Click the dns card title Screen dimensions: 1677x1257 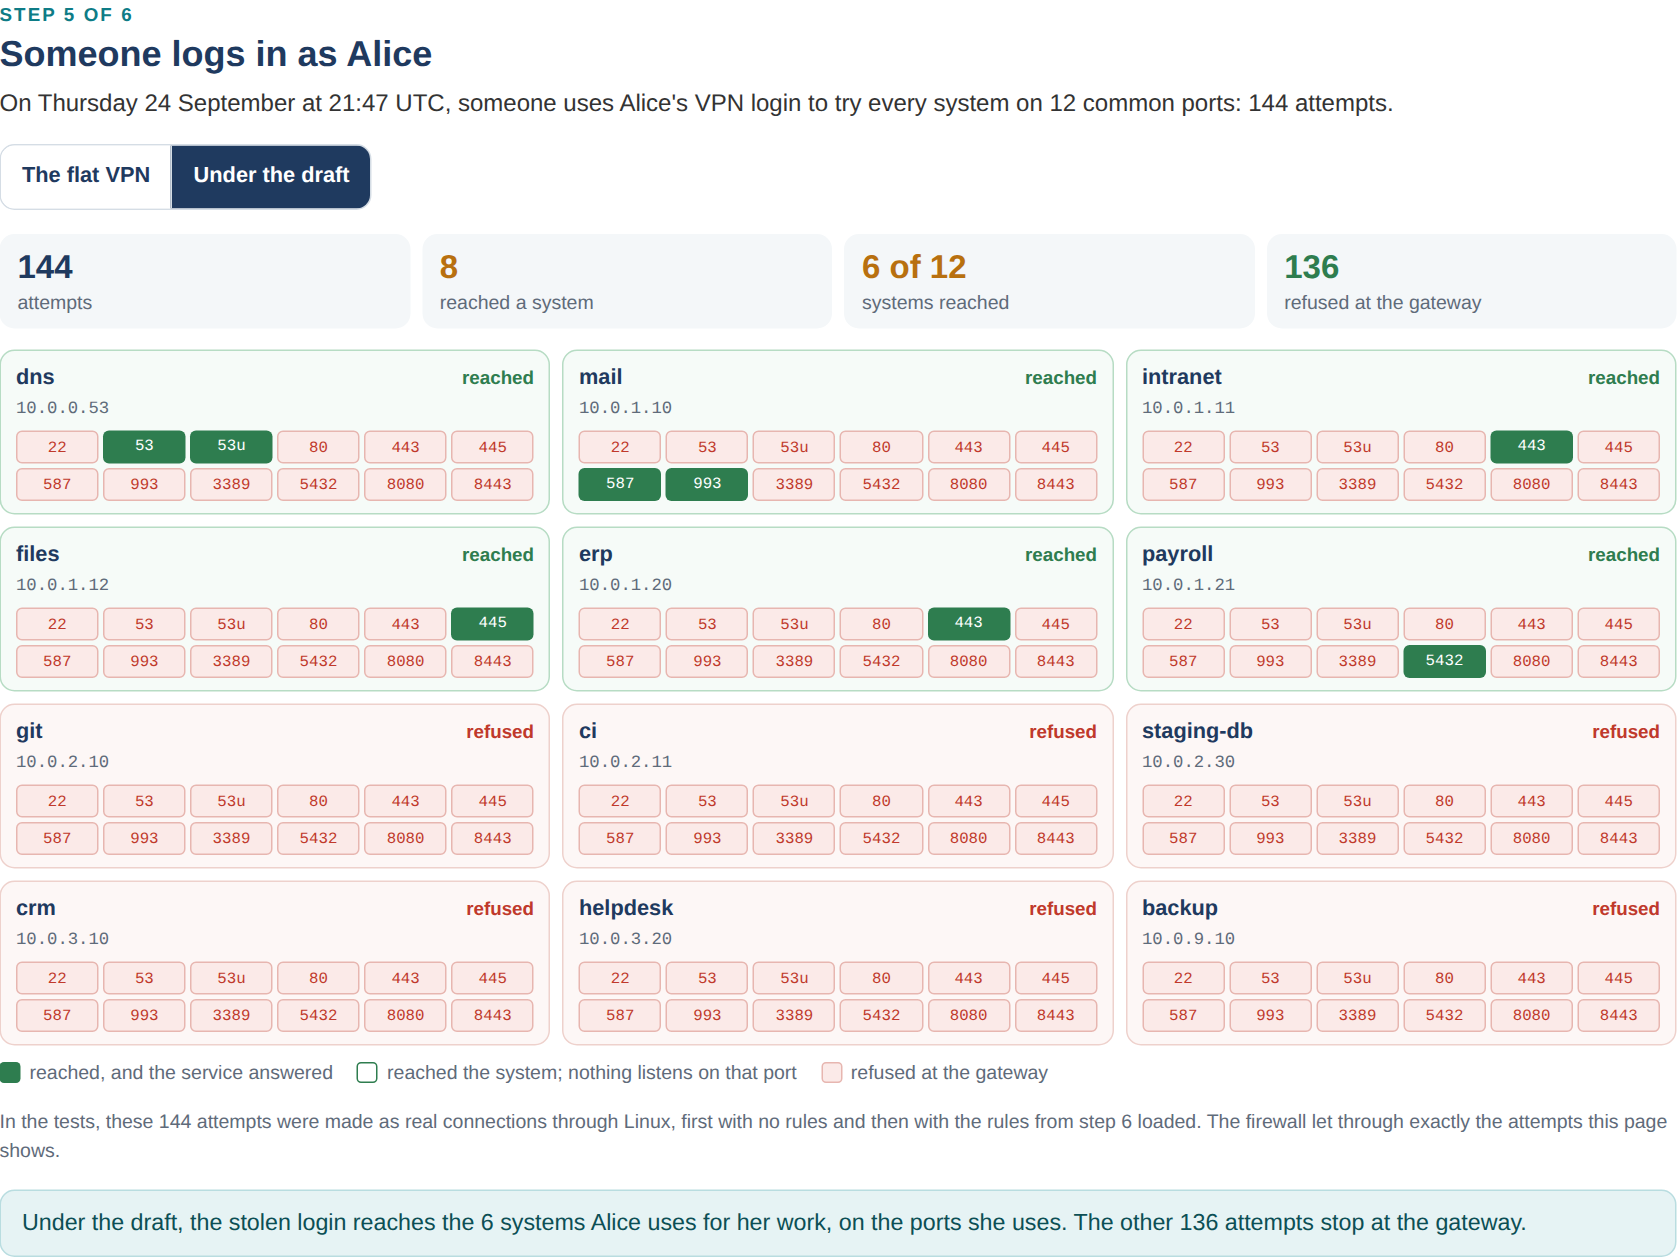pos(35,377)
